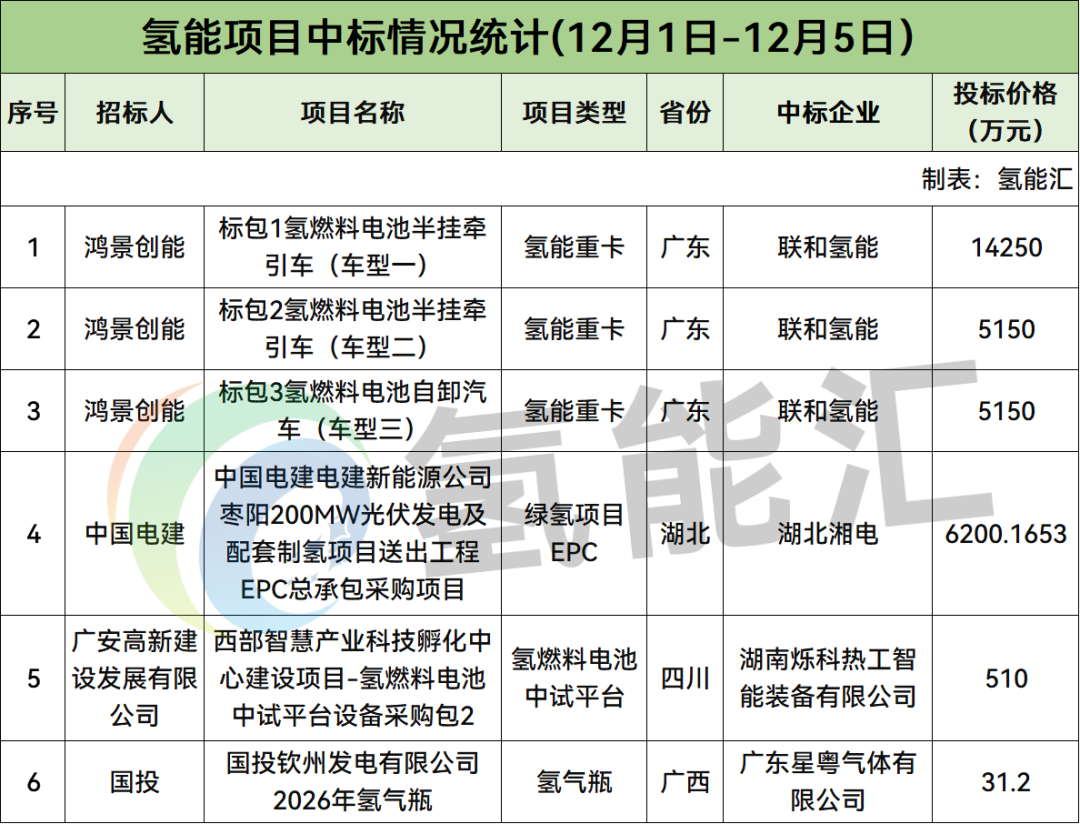Select the 广安高新建设发展有限公司 tenderer cell
Viewport: 1080px width, 824px height.
(x=135, y=677)
